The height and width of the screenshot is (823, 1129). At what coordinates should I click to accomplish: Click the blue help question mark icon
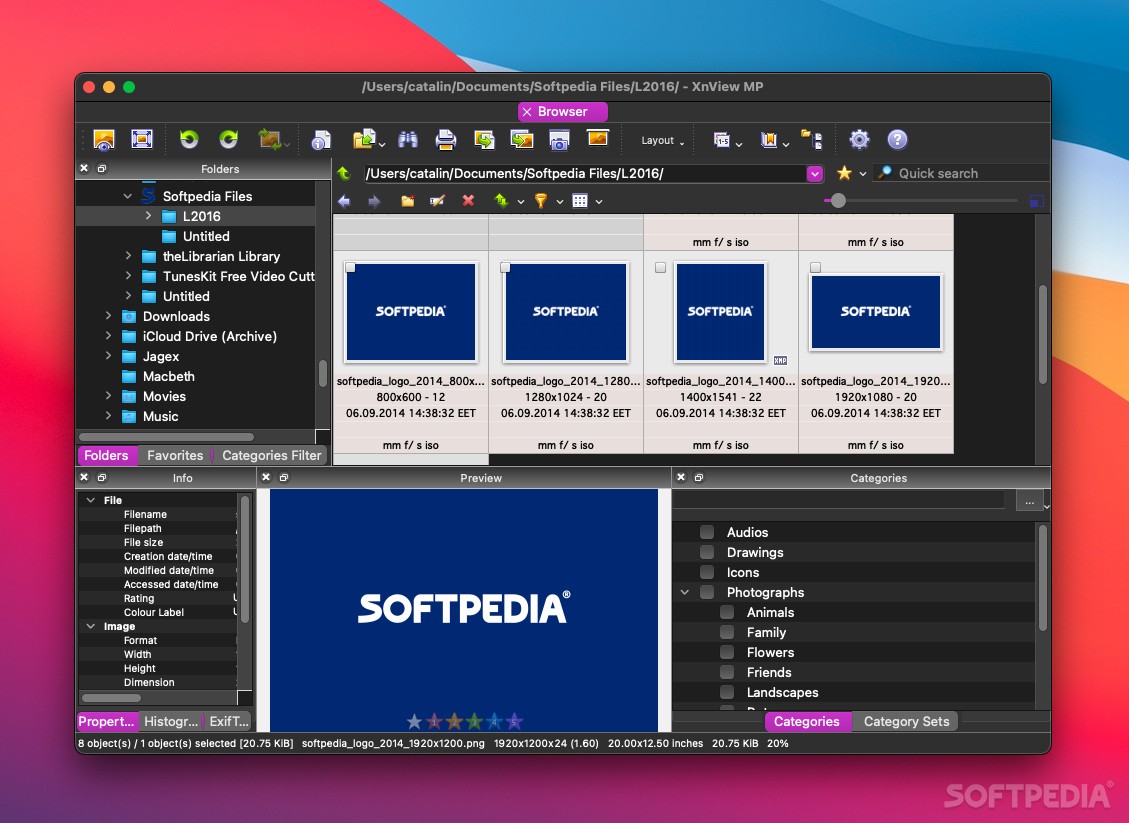pos(897,140)
